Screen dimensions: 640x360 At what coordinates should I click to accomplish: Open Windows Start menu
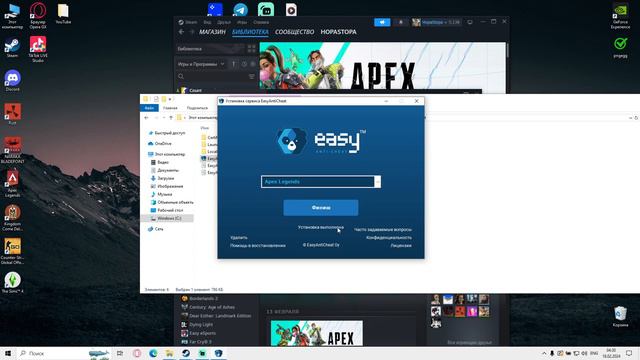(x=8, y=353)
